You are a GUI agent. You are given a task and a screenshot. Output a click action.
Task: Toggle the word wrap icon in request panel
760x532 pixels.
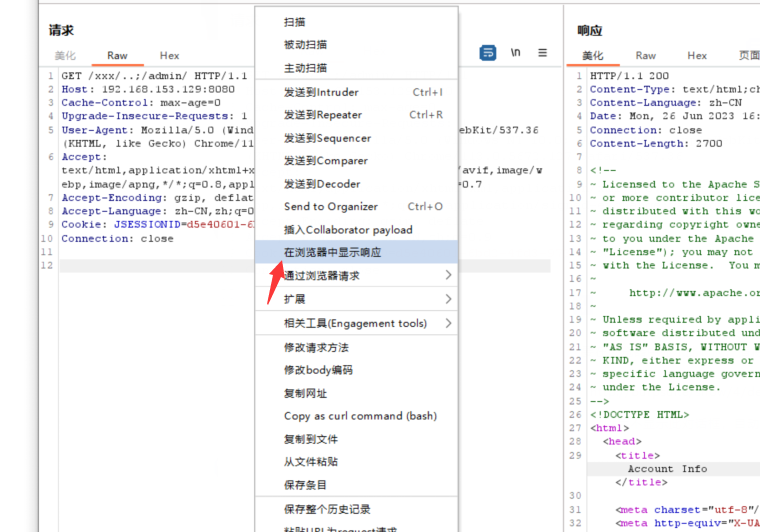coord(488,53)
